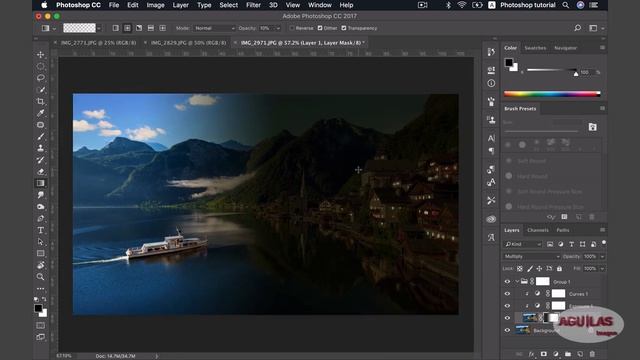Image resolution: width=640 pixels, height=360 pixels.
Task: Choose the Radial Gradient style icon
Action: 127,28
